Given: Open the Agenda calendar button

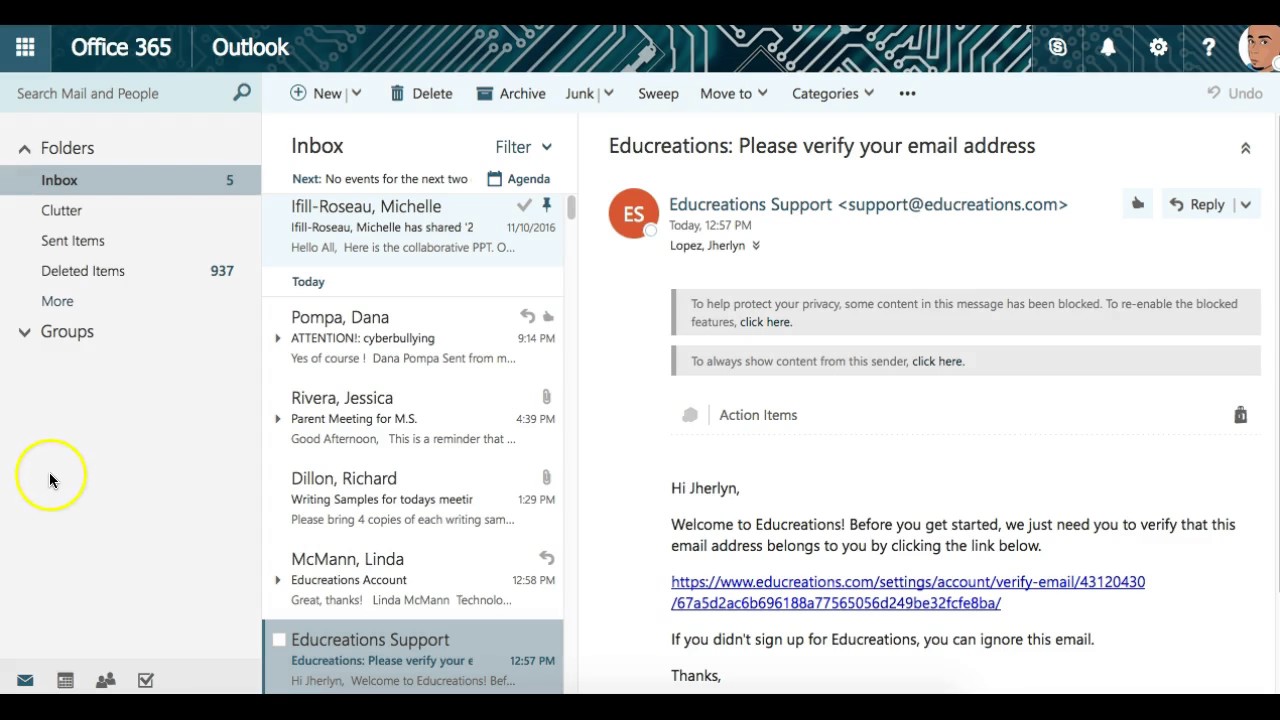Looking at the screenshot, I should point(518,179).
